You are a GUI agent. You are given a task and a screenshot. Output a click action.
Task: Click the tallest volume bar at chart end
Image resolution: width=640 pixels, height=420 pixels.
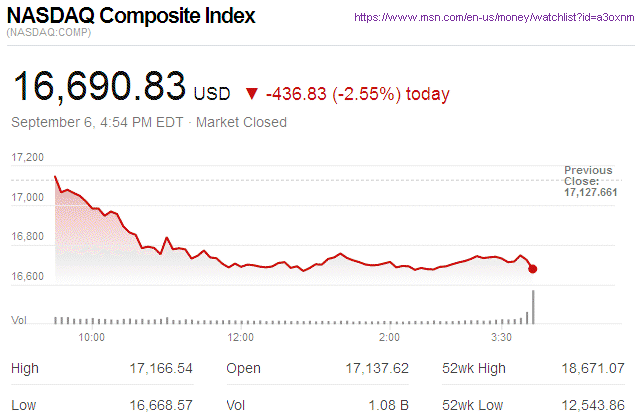534,307
